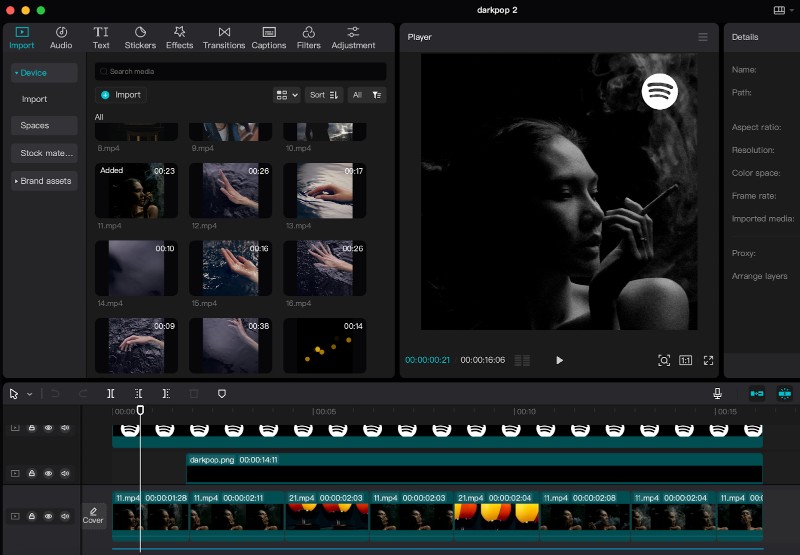This screenshot has width=800, height=555.
Task: Click the Cover button
Action: click(x=93, y=516)
